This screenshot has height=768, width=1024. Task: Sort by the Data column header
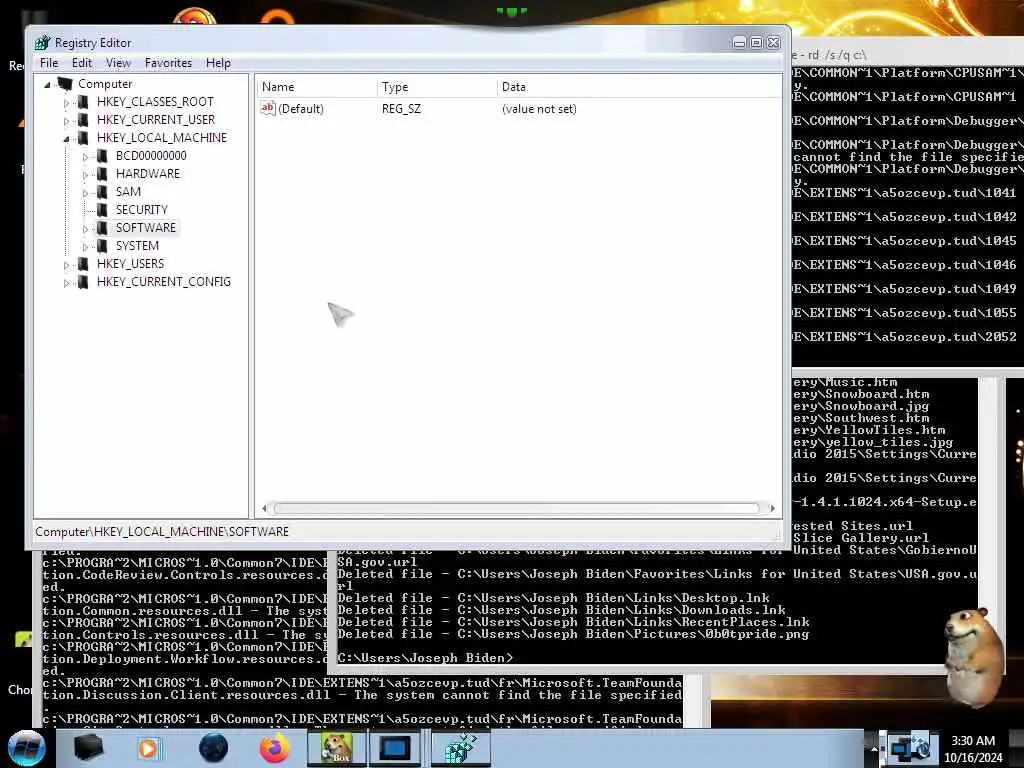coord(639,87)
